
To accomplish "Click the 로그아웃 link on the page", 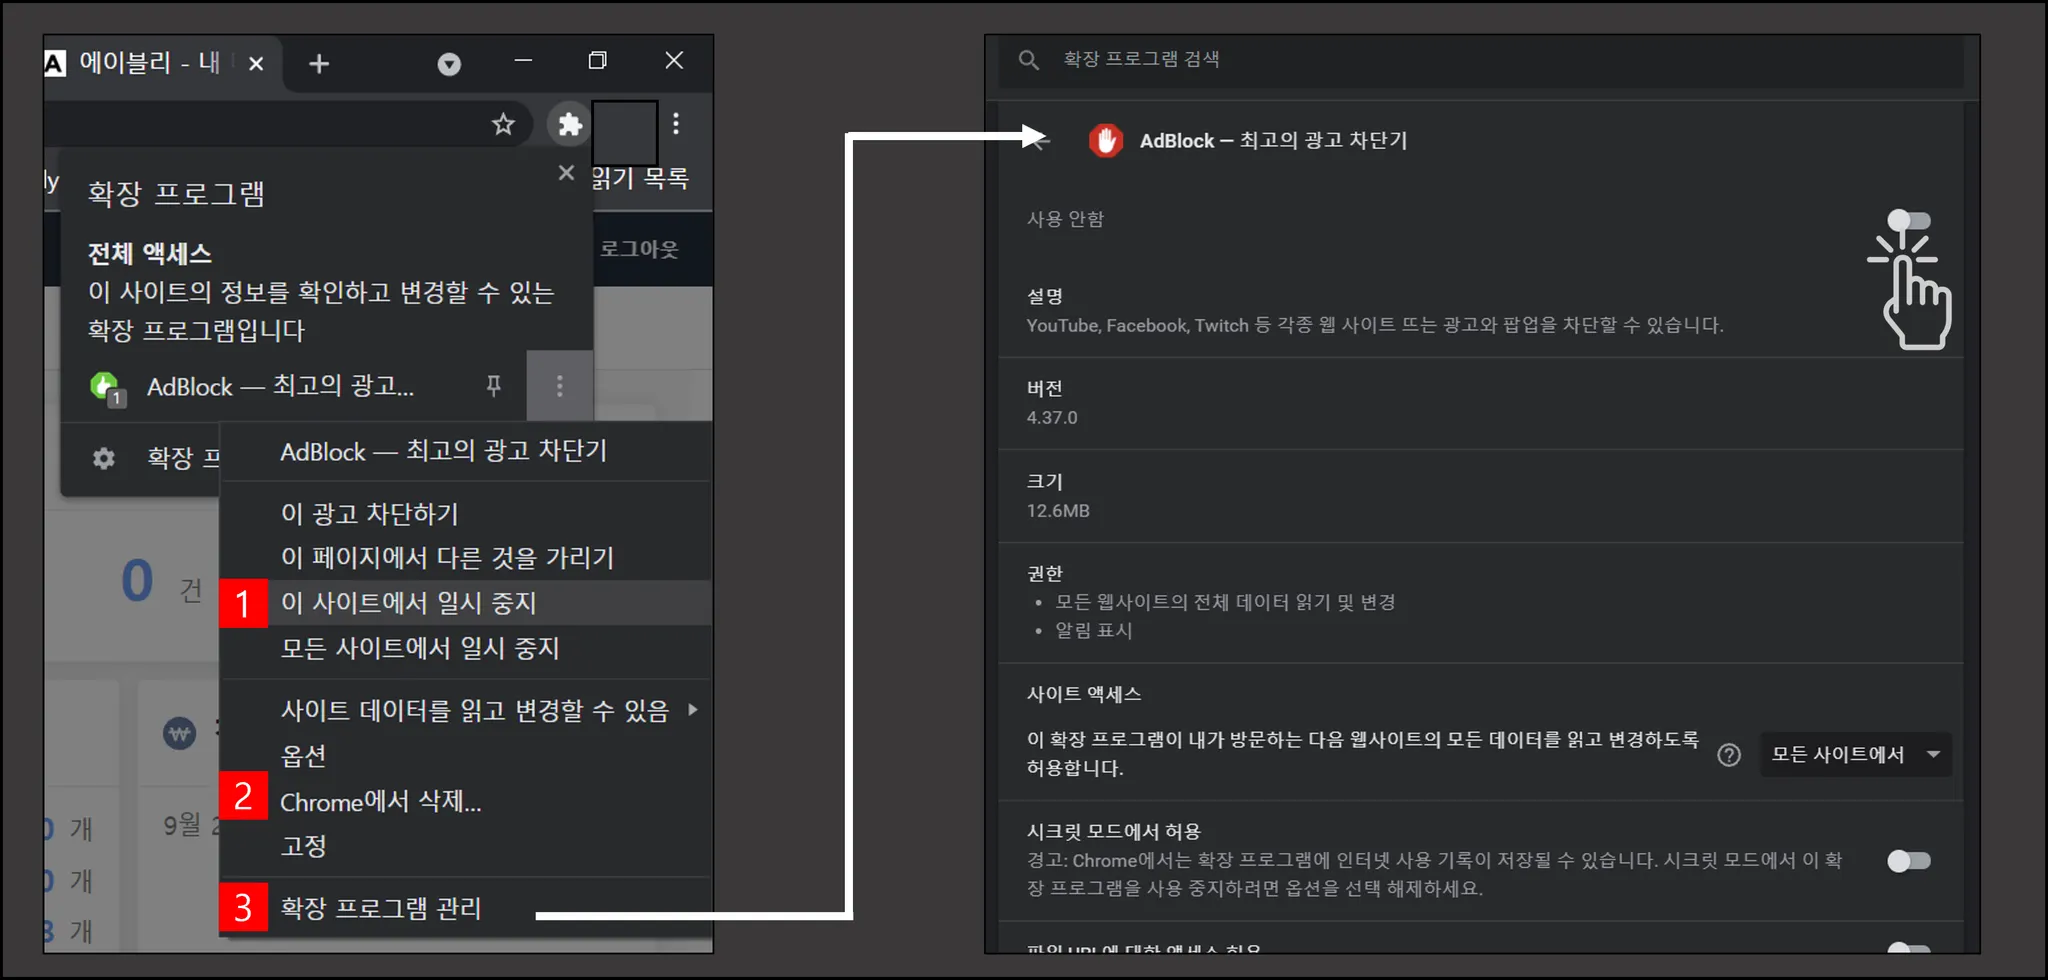I will tap(639, 249).
